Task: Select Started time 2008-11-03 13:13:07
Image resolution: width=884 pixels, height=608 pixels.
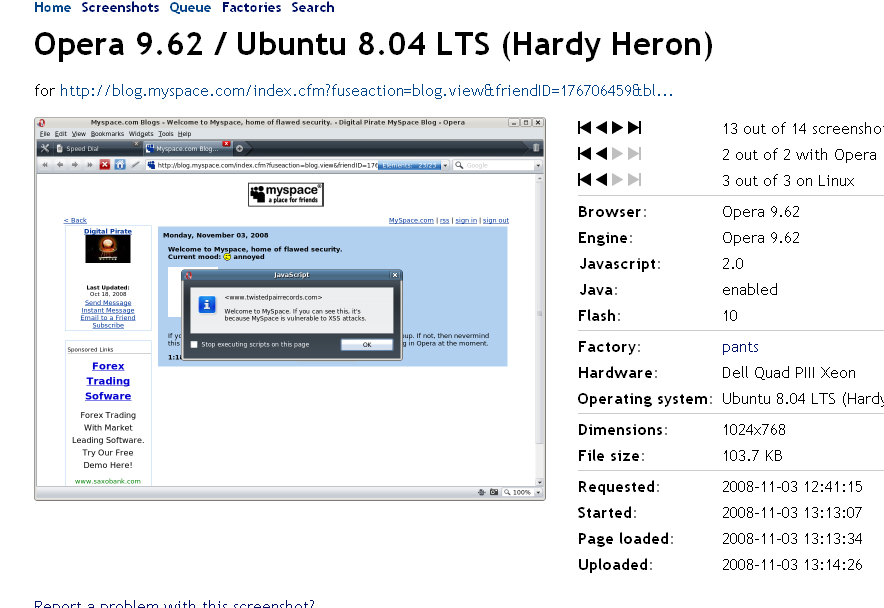Action: 792,513
